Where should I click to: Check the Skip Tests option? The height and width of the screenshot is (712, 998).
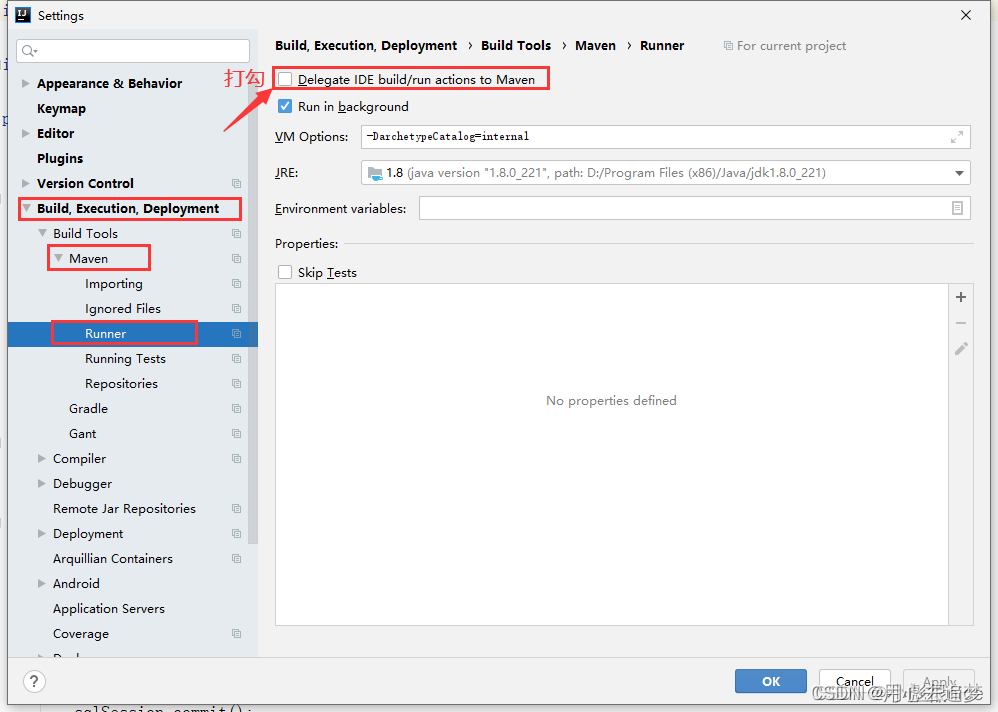tap(285, 272)
